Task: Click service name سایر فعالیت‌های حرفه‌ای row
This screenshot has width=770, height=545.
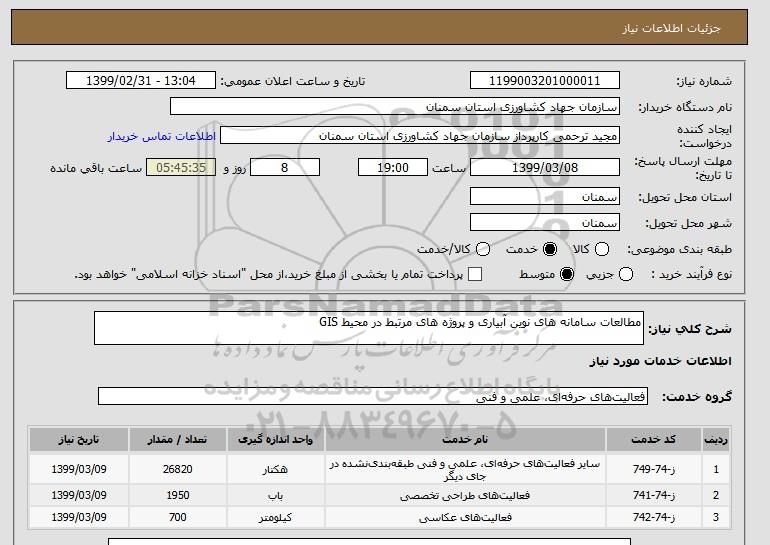Action: coord(465,469)
